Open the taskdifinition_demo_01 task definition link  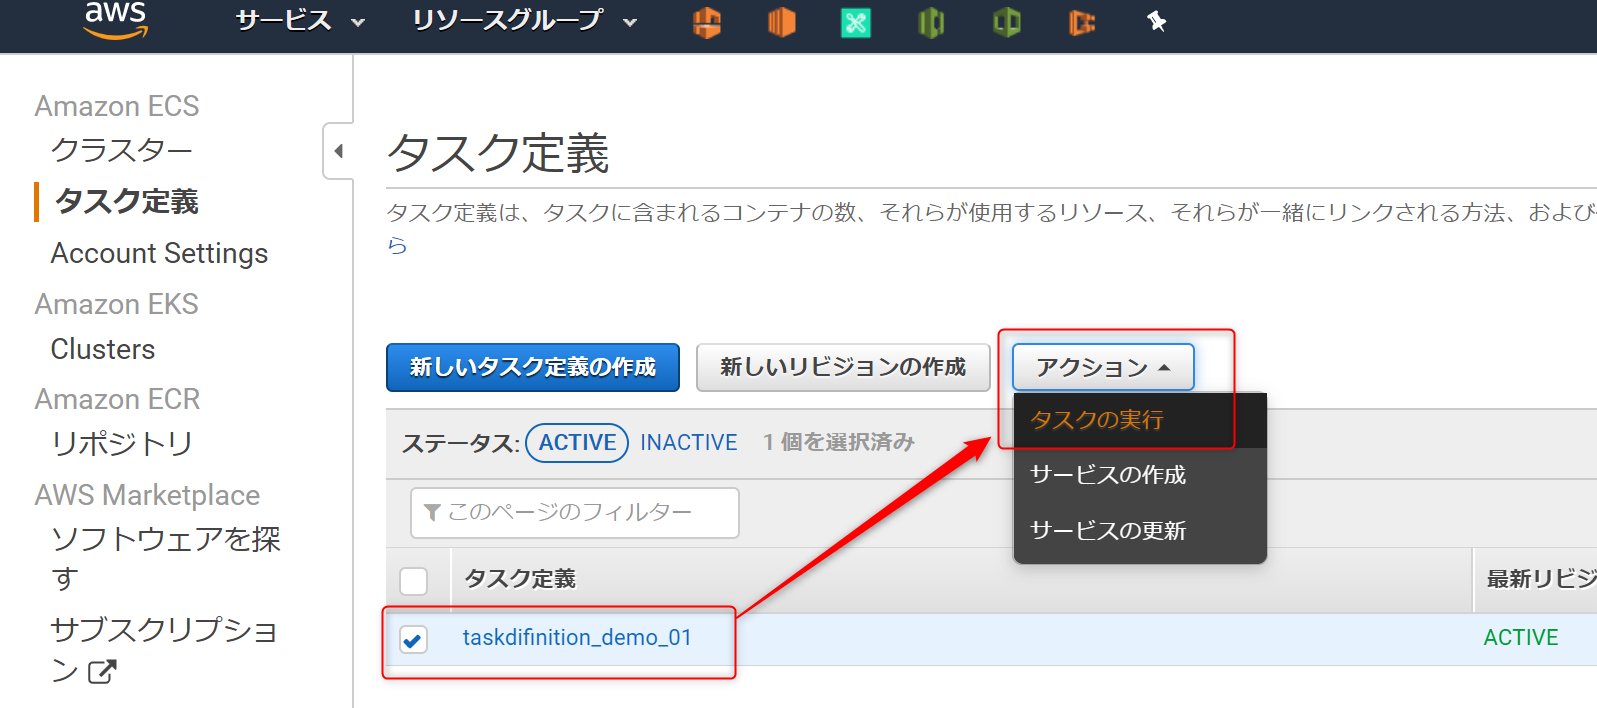tap(577, 638)
